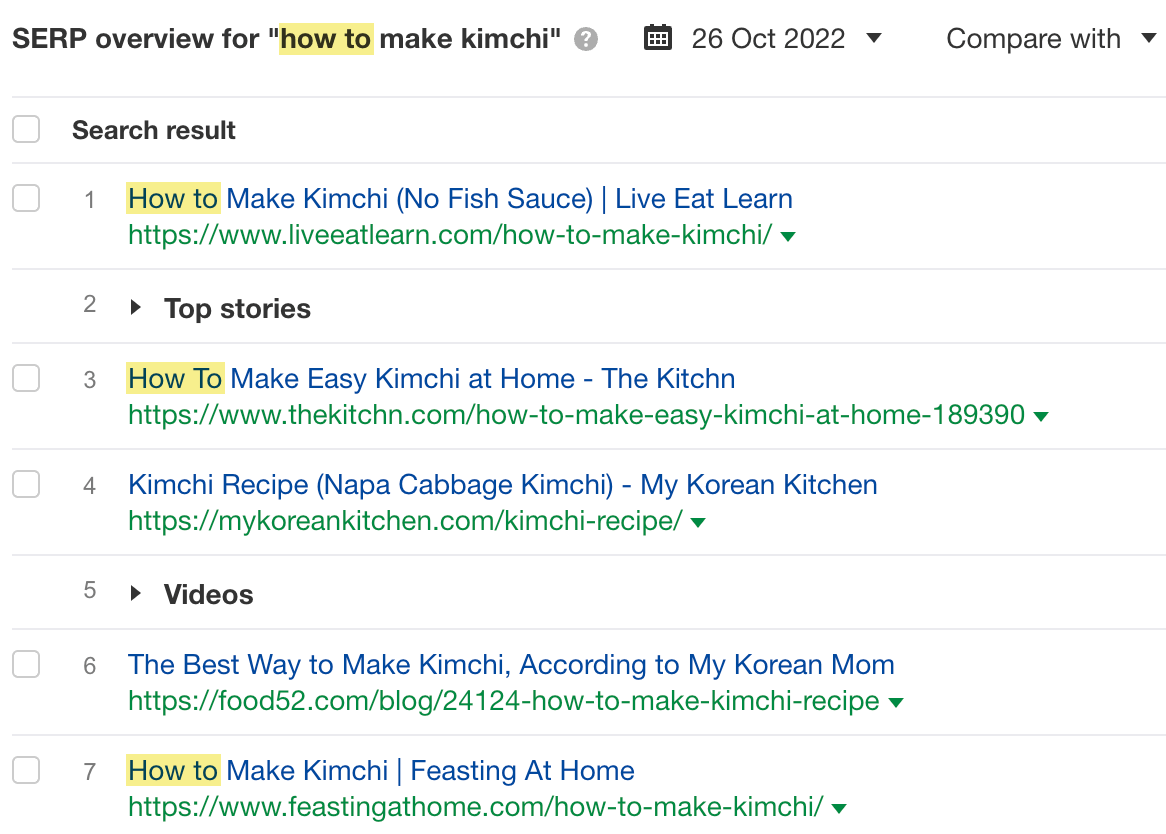
Task: Click the Best Way to Make Kimchi title link
Action: (x=511, y=664)
